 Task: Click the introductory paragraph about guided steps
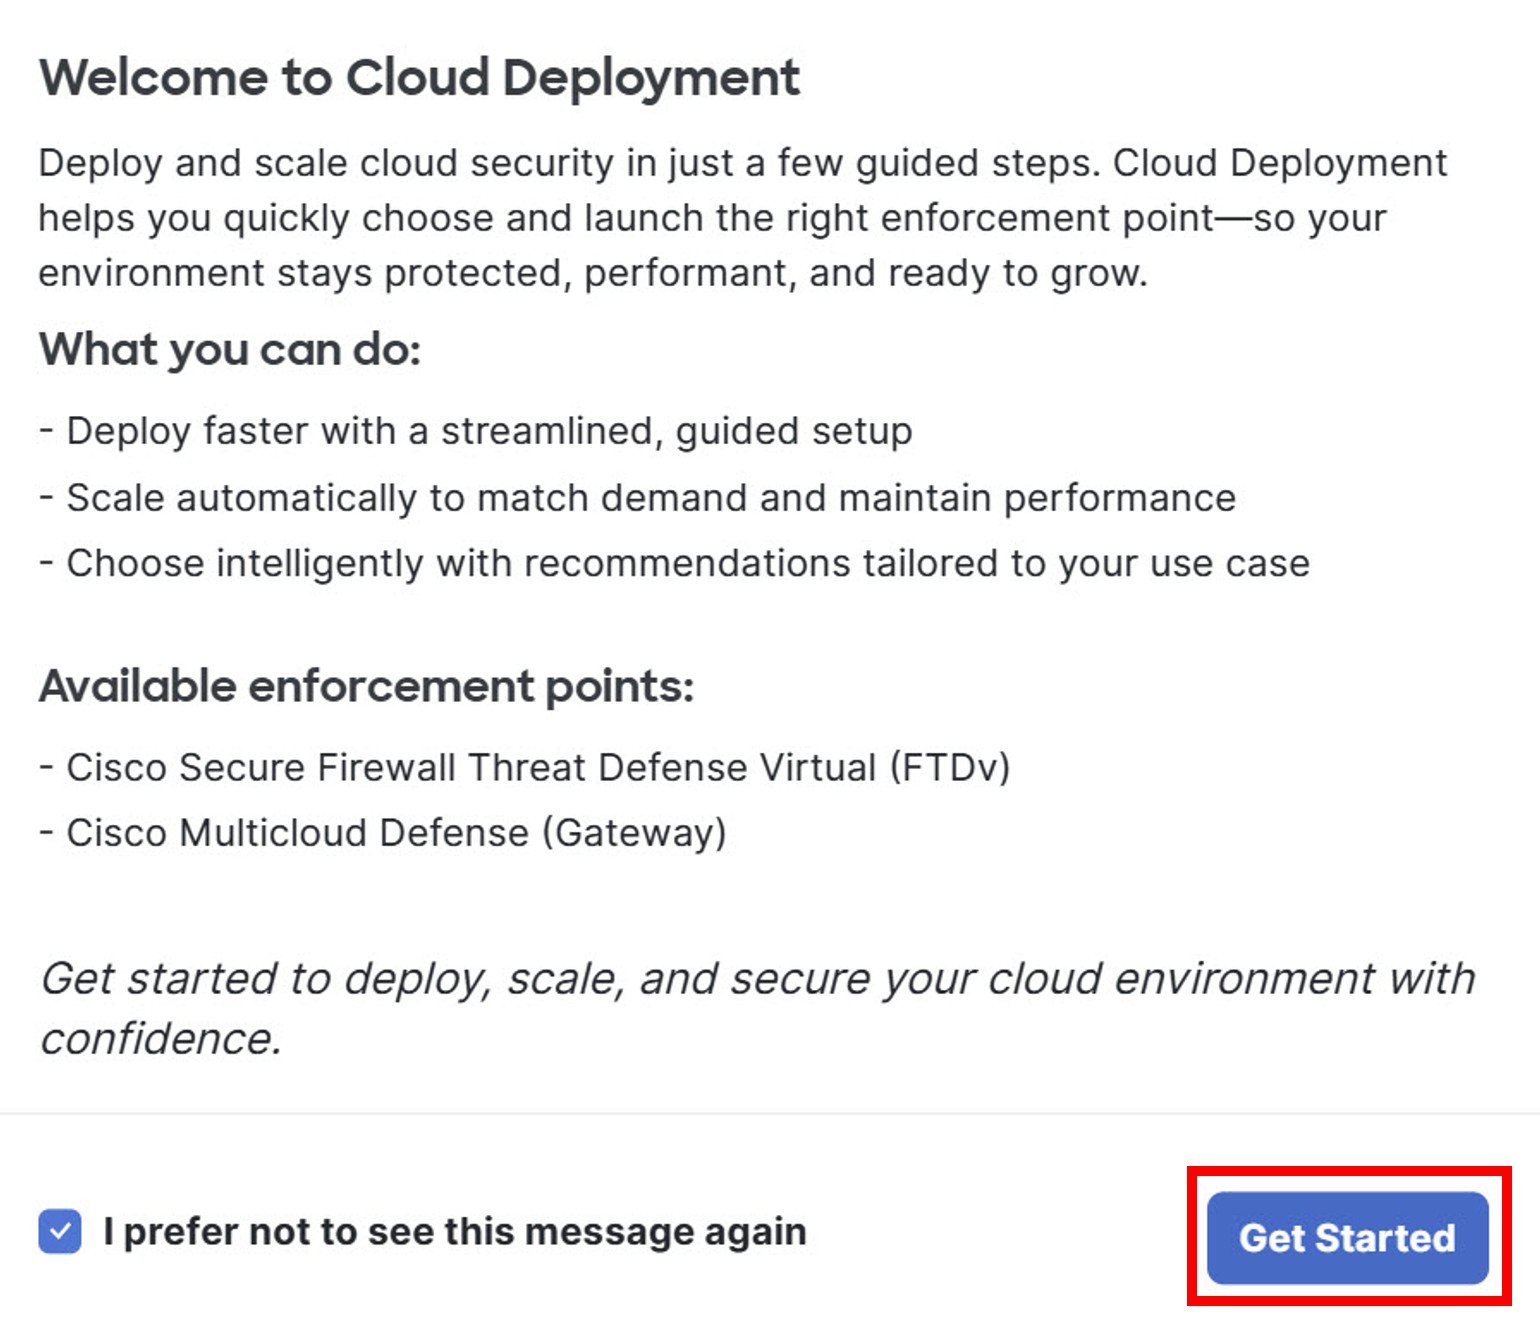point(743,215)
